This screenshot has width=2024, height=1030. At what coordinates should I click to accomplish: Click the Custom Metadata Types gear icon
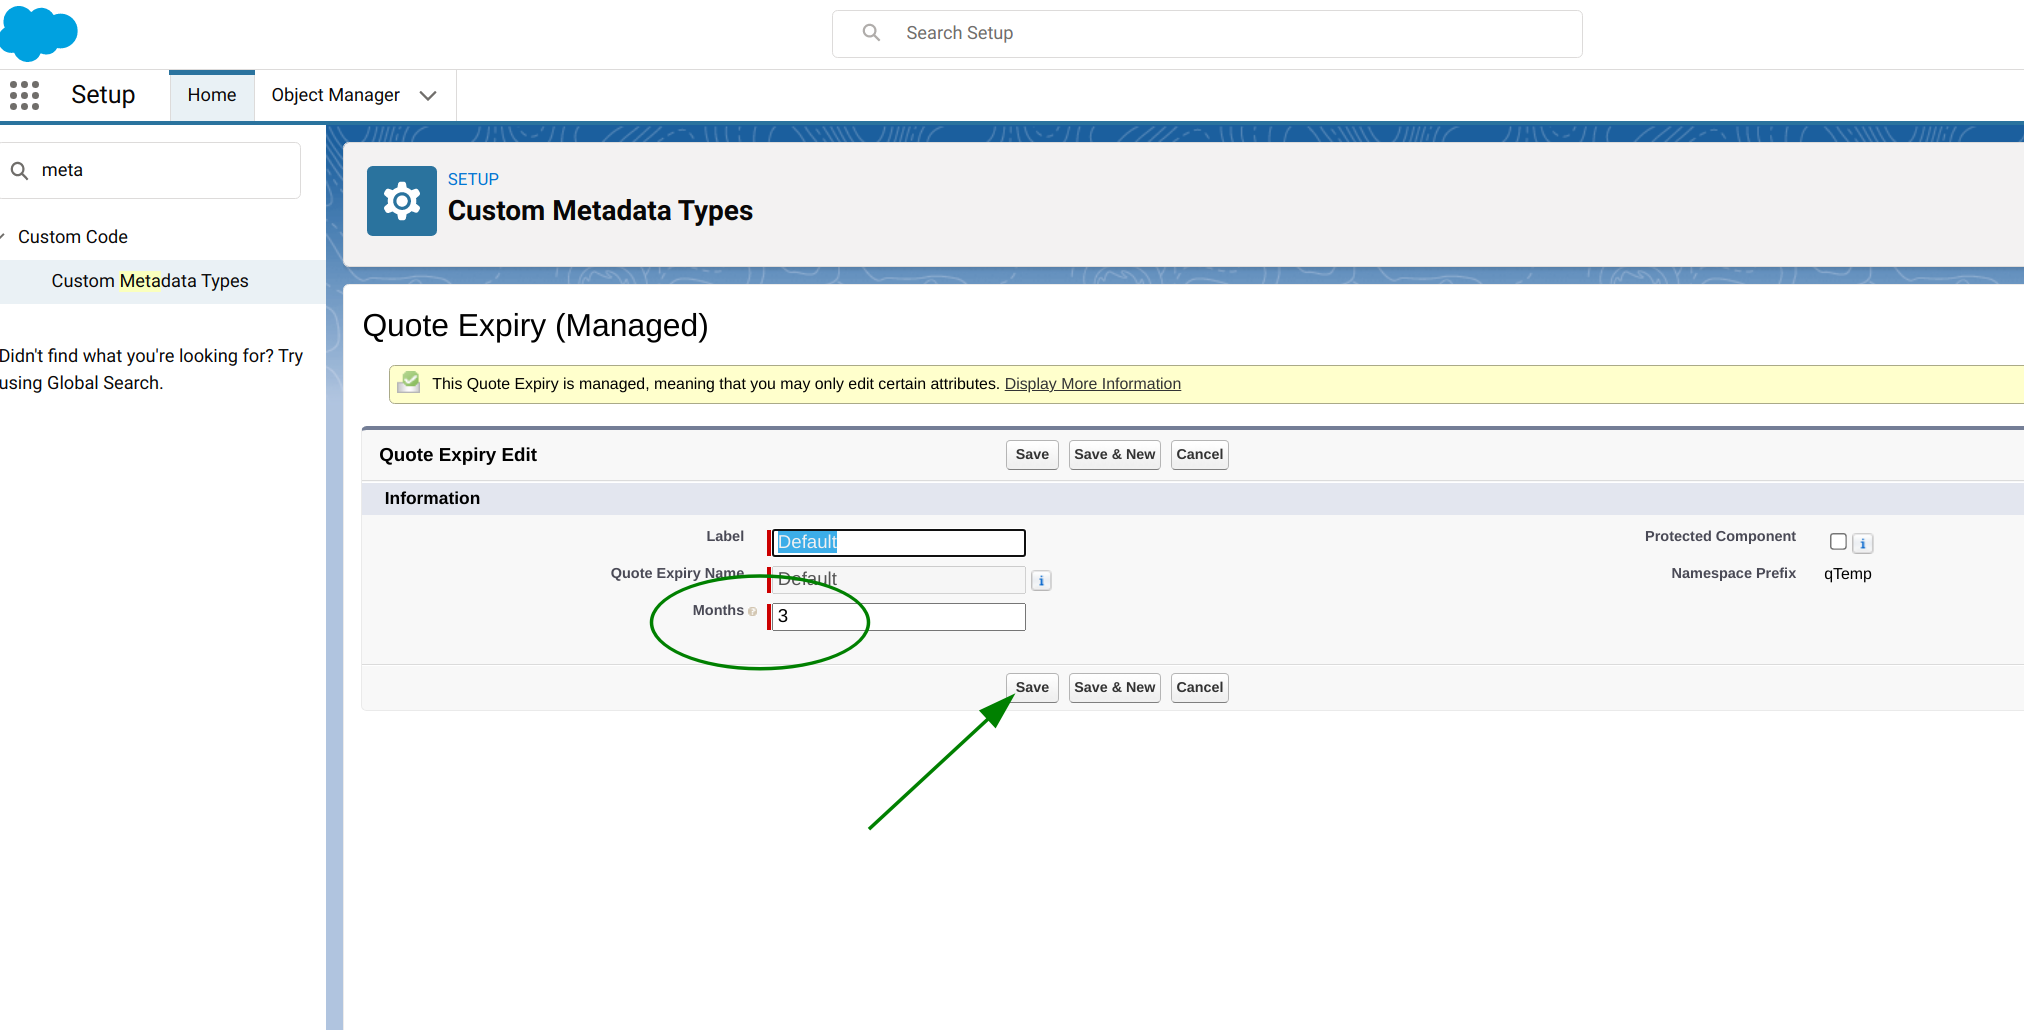point(402,201)
